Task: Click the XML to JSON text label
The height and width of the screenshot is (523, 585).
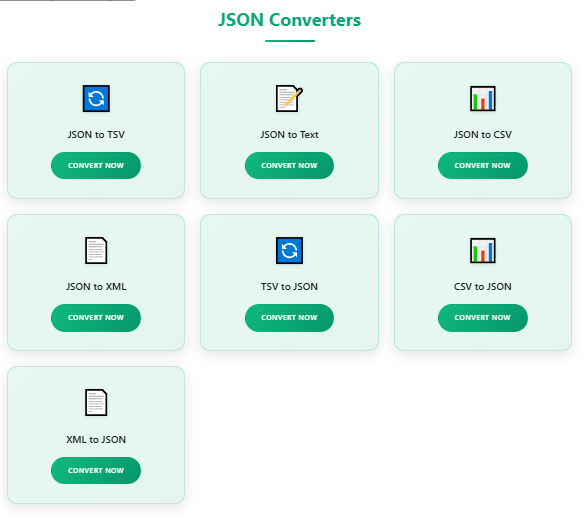Action: click(96, 440)
